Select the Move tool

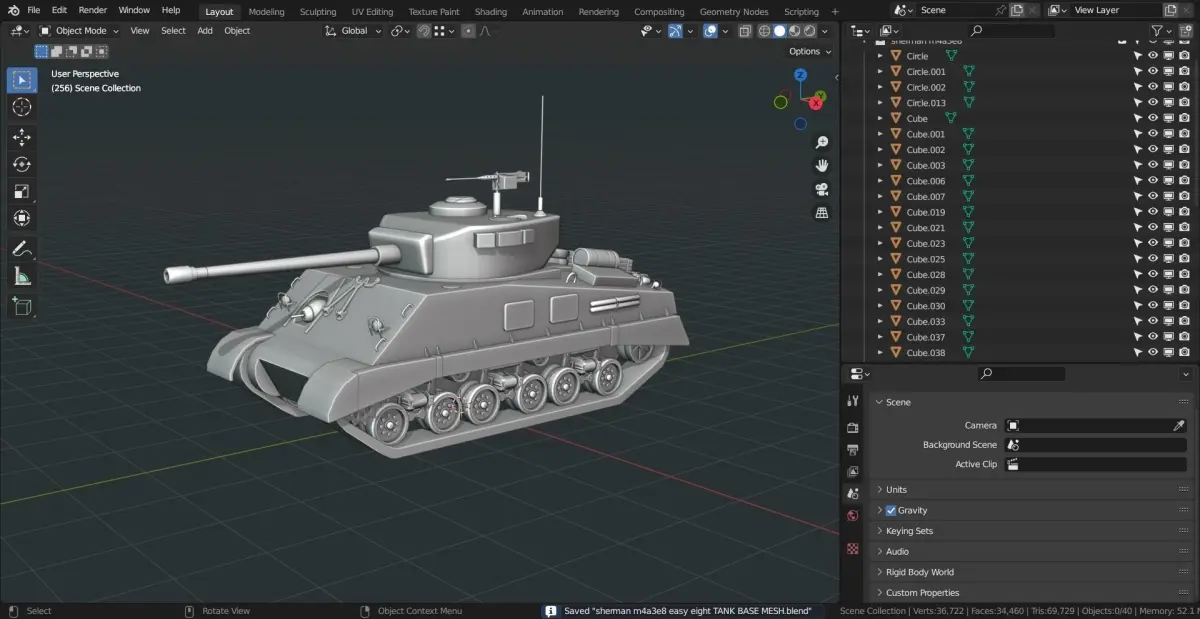click(22, 138)
